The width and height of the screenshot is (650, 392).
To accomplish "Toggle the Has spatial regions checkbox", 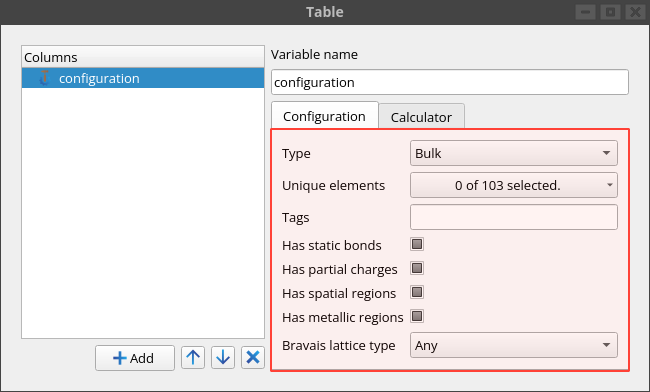I will [x=417, y=292].
